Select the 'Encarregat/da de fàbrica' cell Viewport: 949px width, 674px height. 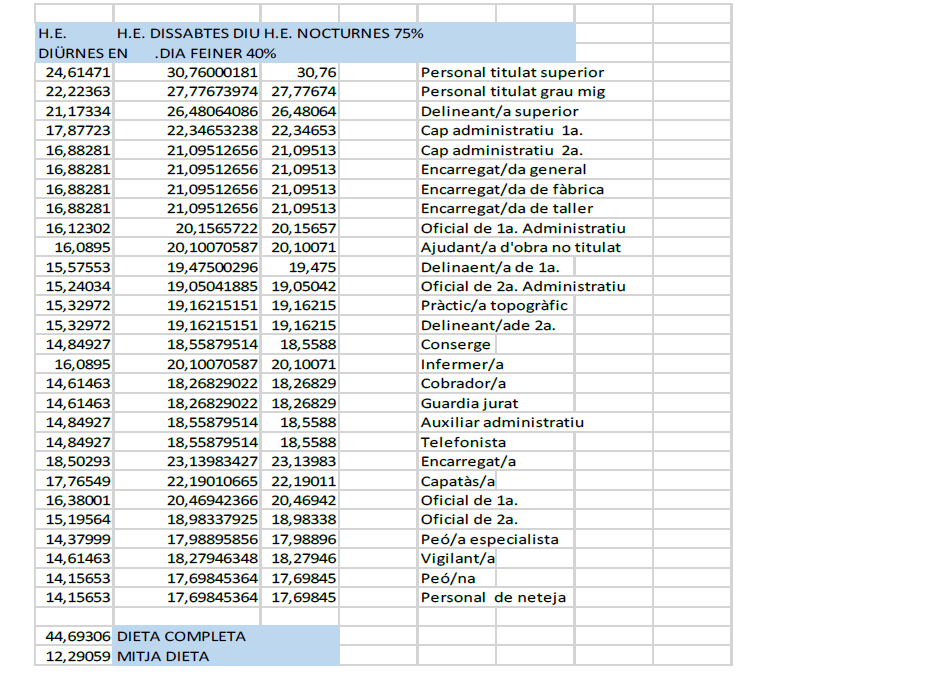click(512, 189)
